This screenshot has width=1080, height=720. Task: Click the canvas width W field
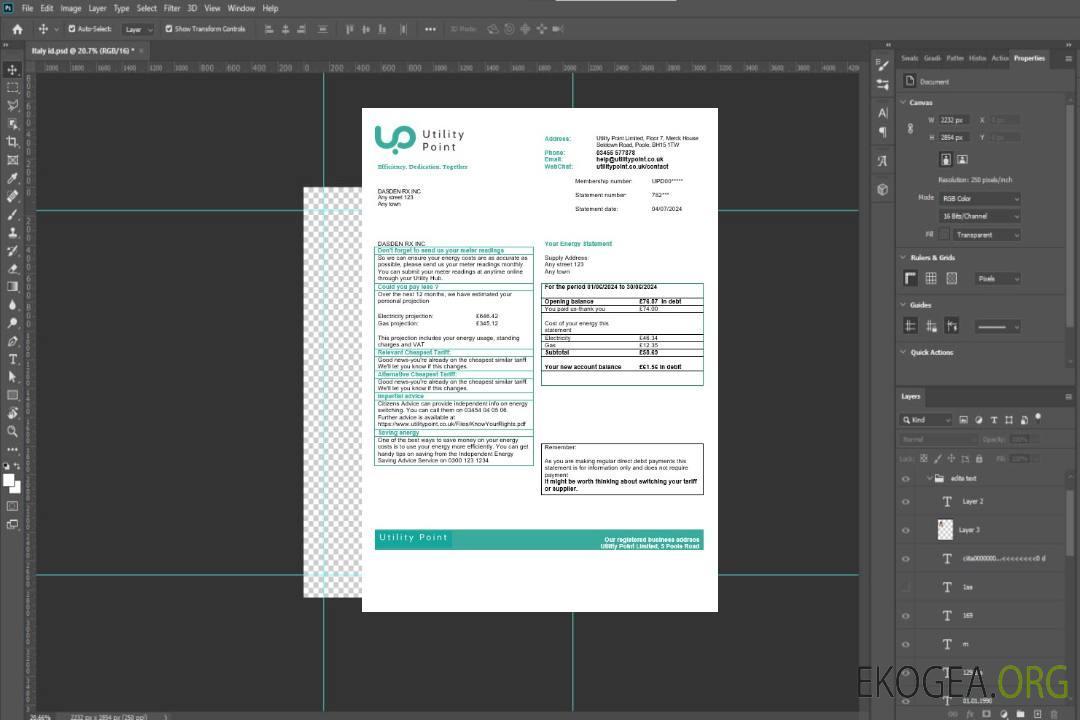[955, 120]
